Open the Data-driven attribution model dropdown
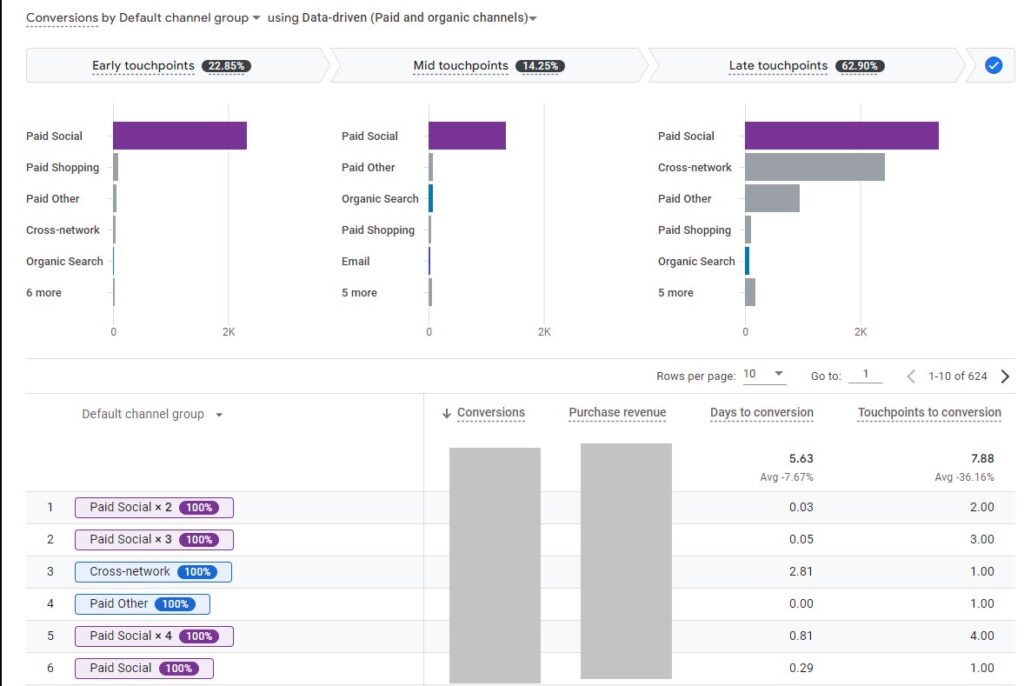Viewport: 1024px width, 686px height. (x=533, y=18)
